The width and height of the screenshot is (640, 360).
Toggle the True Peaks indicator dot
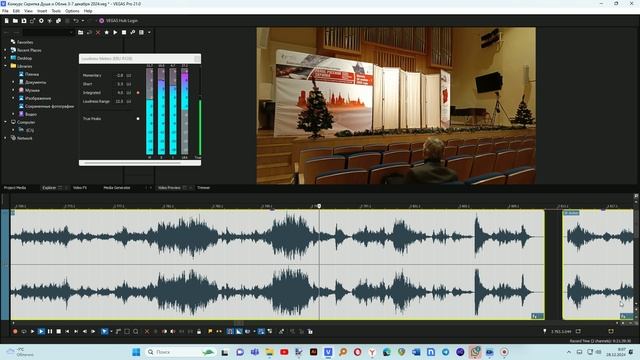coord(138,119)
